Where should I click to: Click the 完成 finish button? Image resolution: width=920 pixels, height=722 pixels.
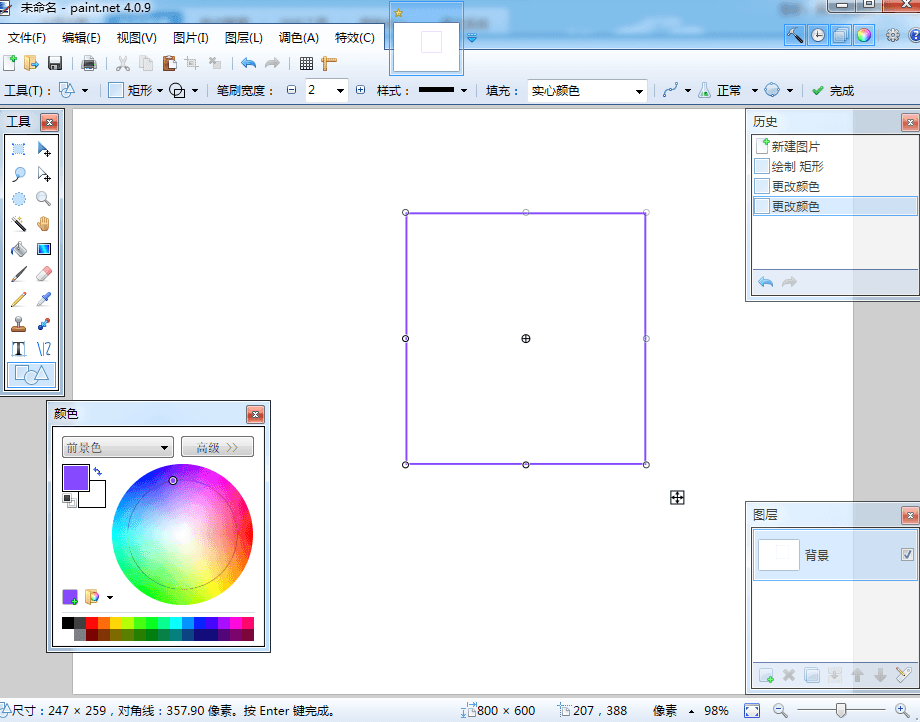pyautogui.click(x=833, y=90)
